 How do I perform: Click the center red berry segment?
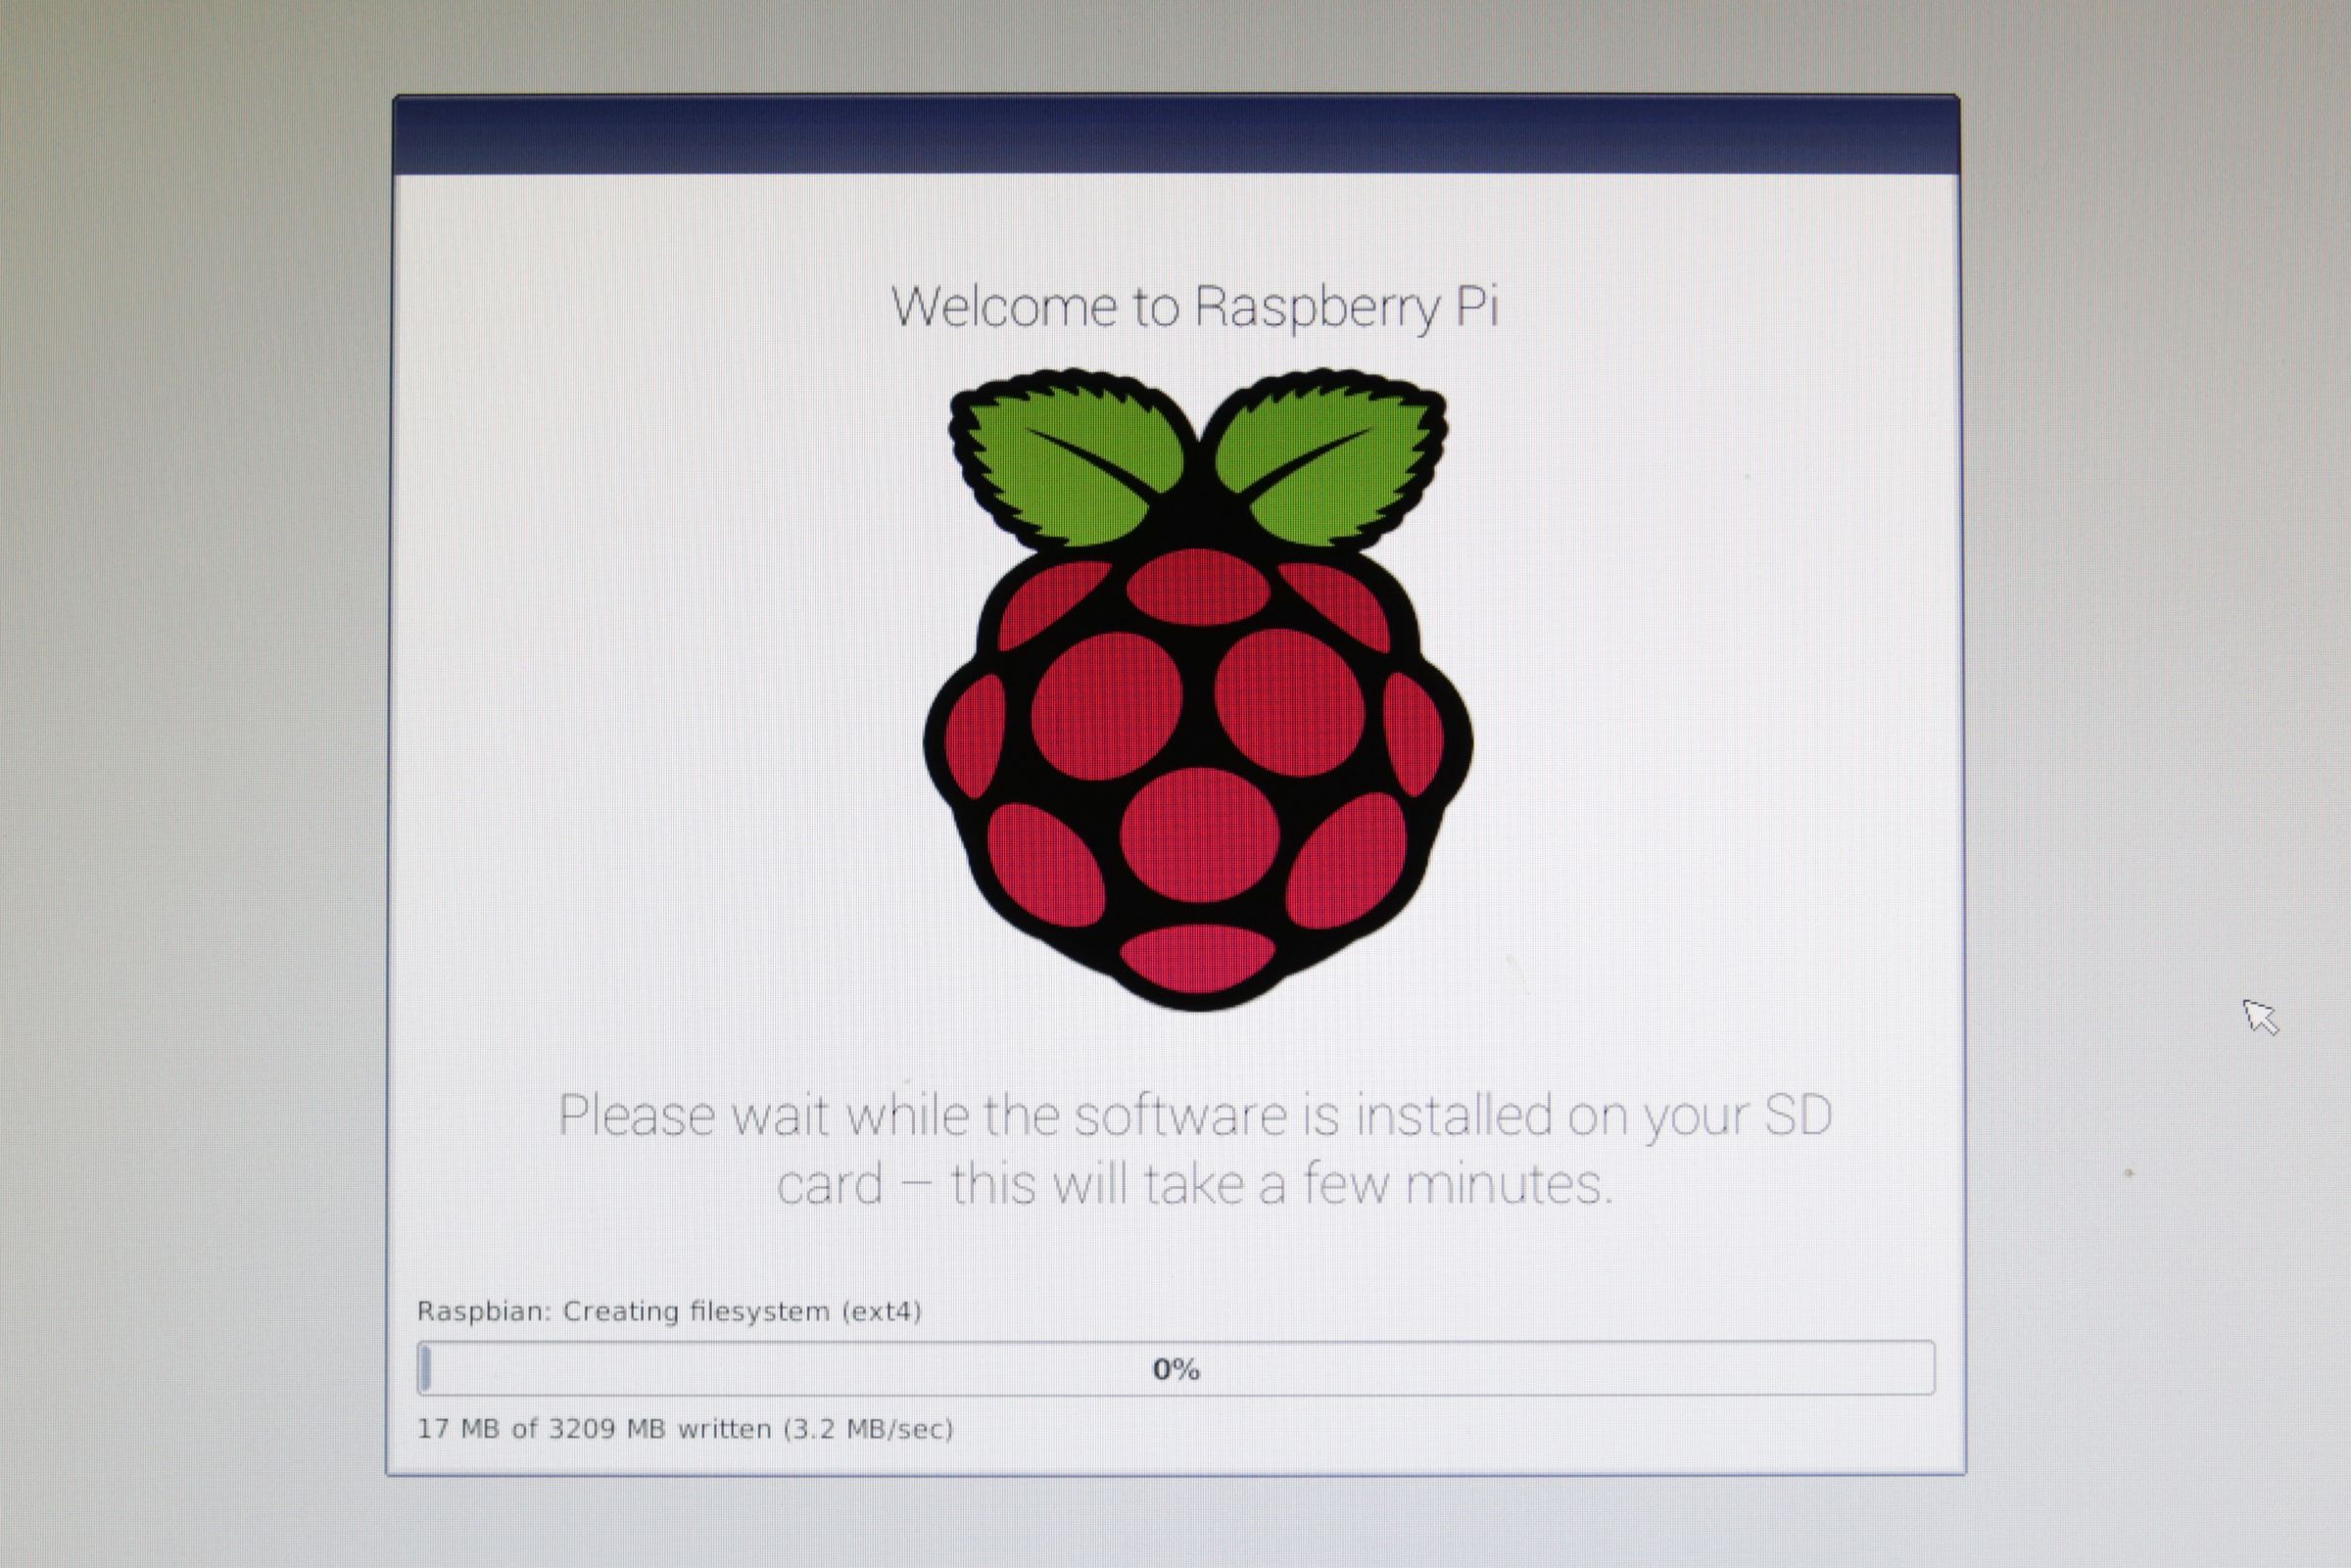pyautogui.click(x=1199, y=835)
